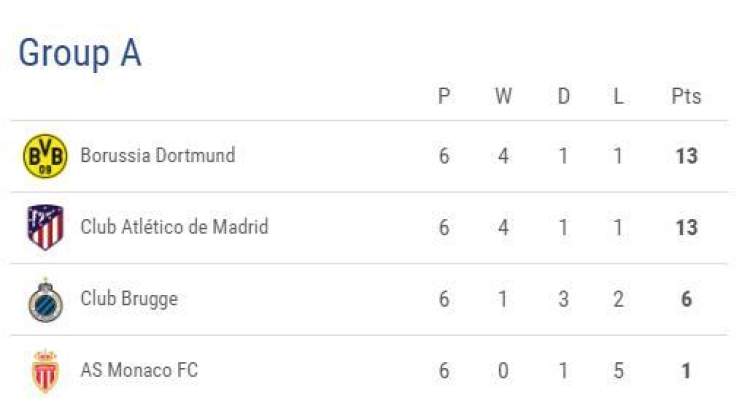Select the Club Brugge team name
This screenshot has width=750, height=406.
pyautogui.click(x=129, y=299)
